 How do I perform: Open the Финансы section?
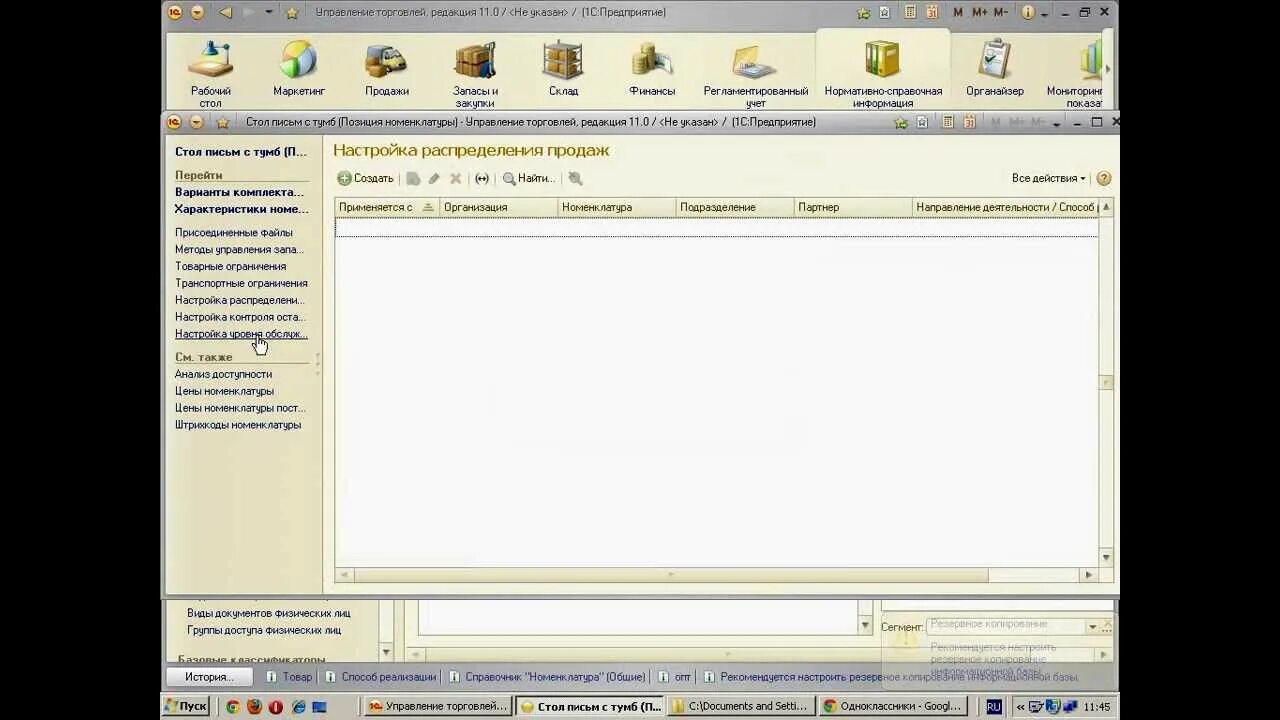652,69
